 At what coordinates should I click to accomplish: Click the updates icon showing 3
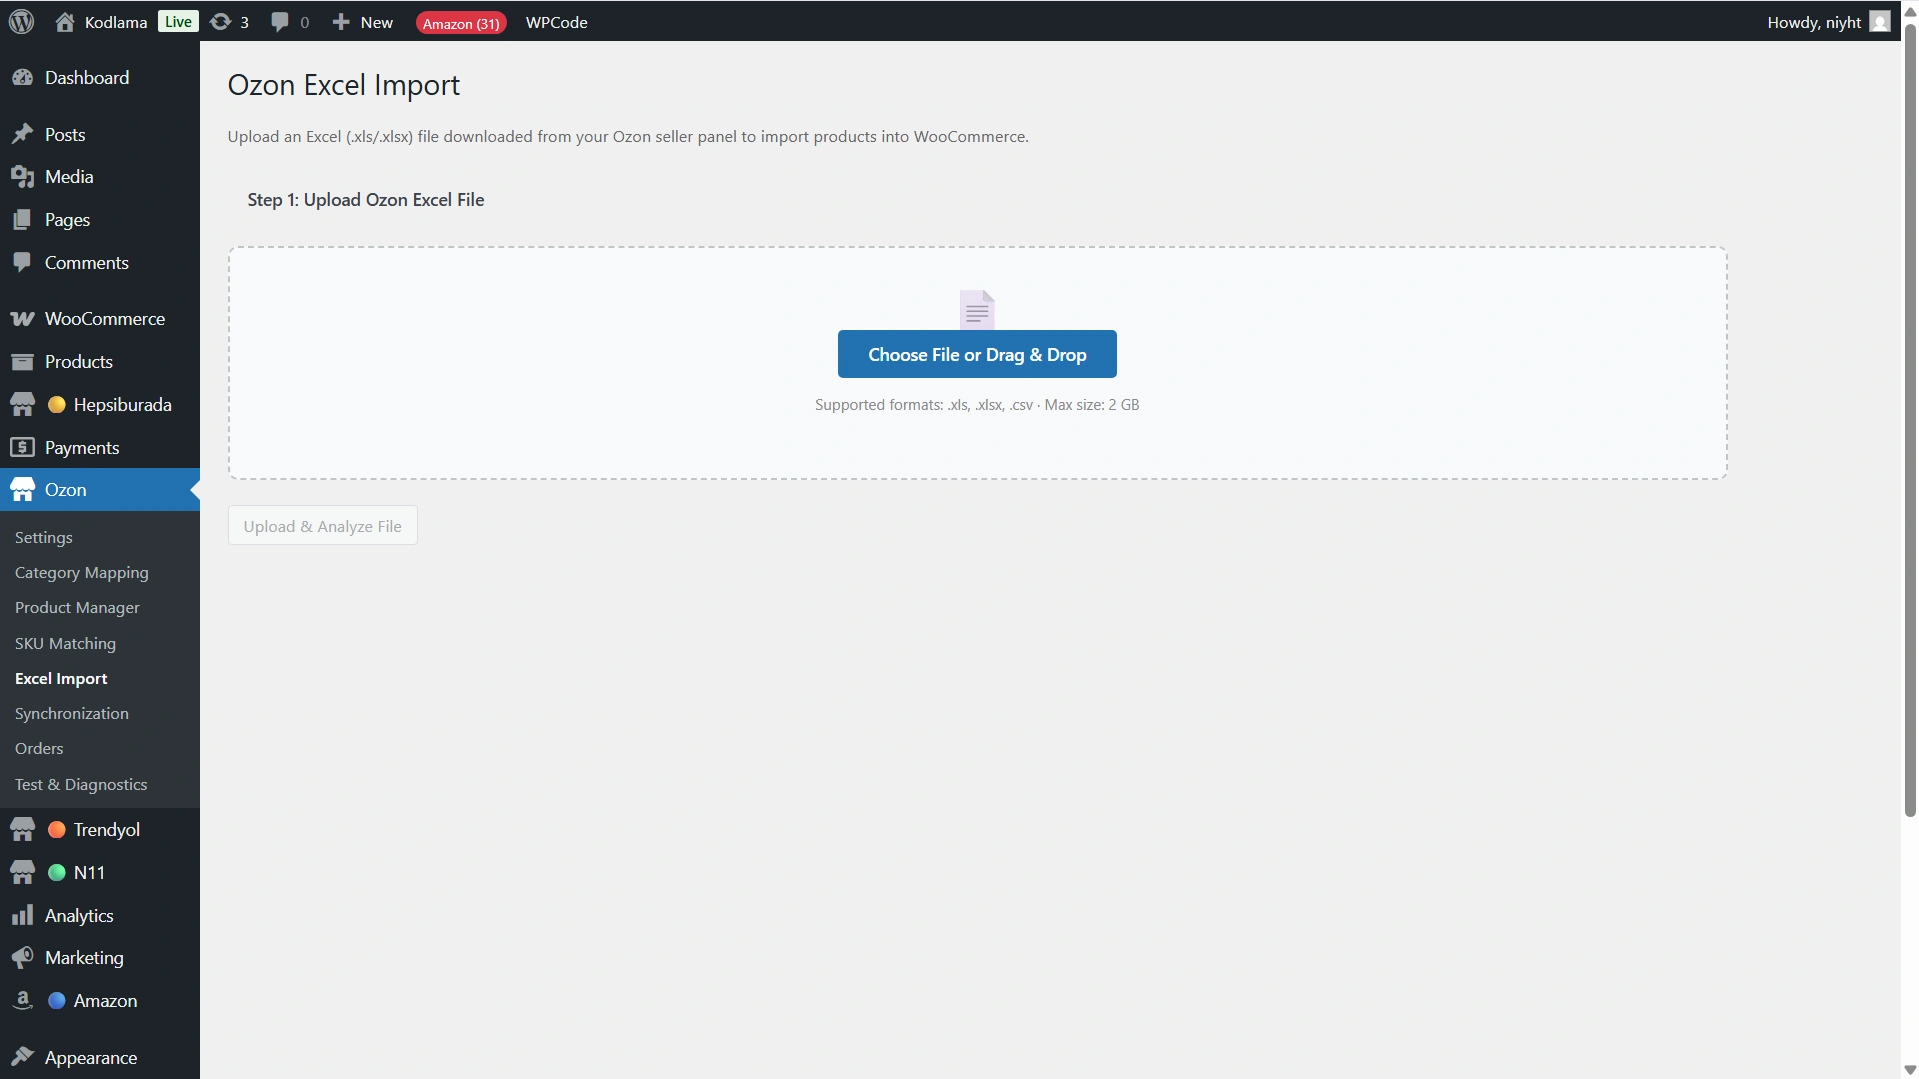221,22
